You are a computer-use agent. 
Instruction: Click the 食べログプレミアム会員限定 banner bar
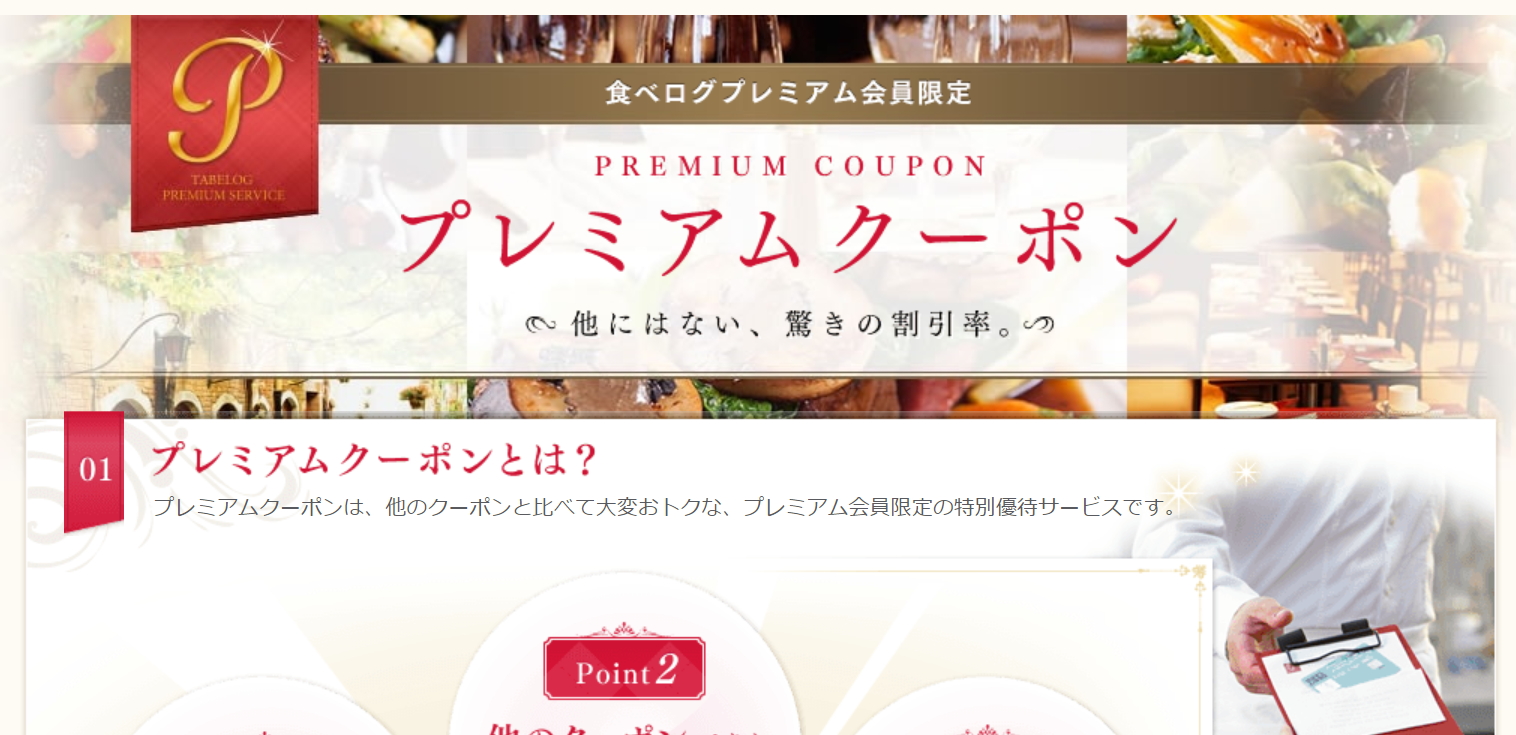coord(788,94)
